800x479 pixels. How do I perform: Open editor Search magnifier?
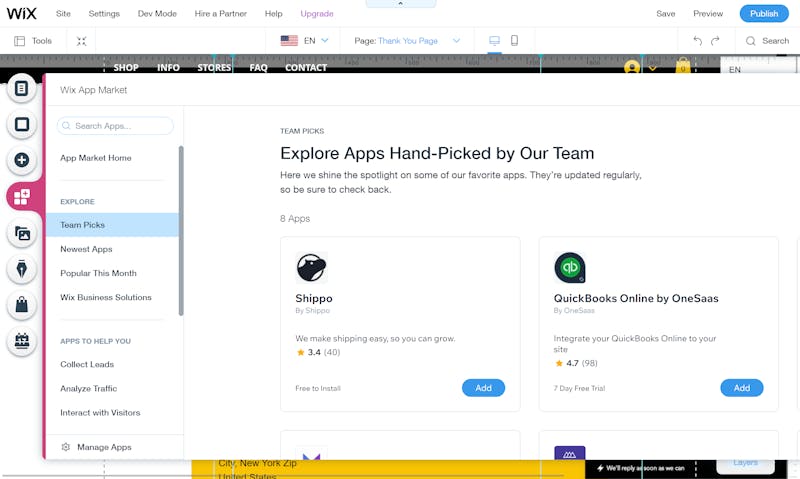tap(750, 41)
